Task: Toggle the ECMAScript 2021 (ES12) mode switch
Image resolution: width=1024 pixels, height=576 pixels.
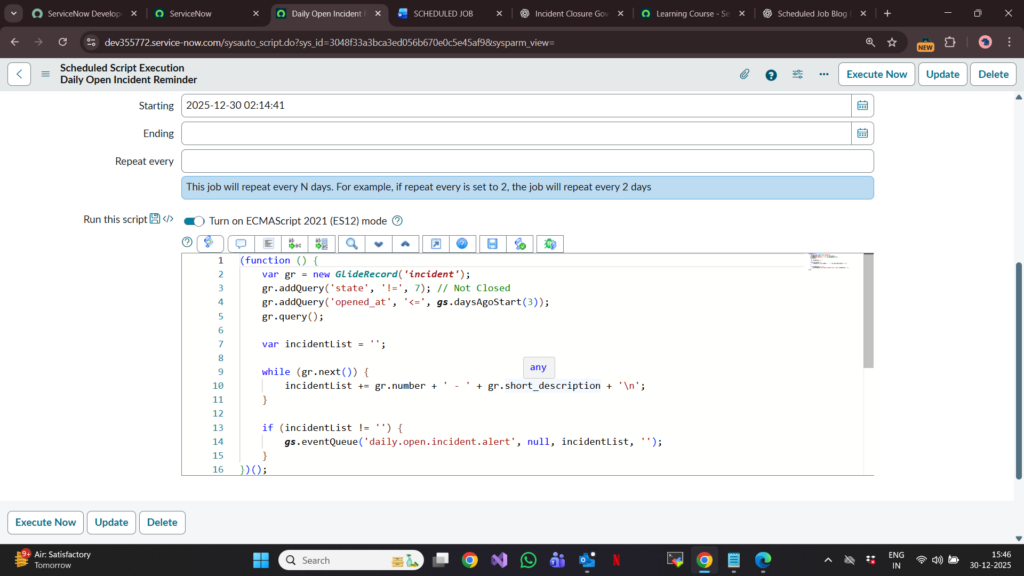Action: click(194, 221)
